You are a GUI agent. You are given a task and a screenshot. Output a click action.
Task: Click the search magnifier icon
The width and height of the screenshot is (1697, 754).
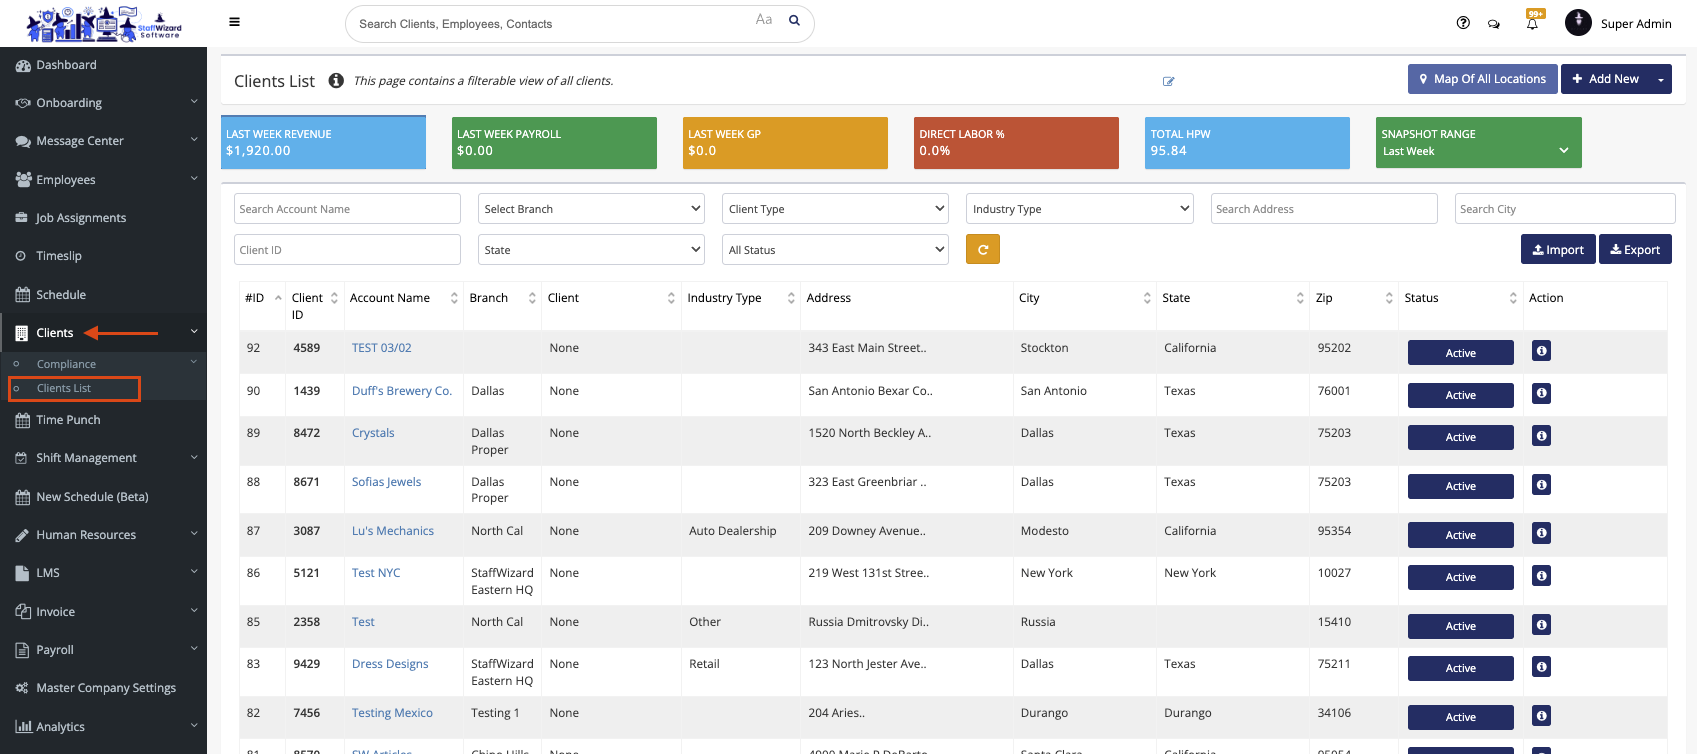pyautogui.click(x=794, y=20)
